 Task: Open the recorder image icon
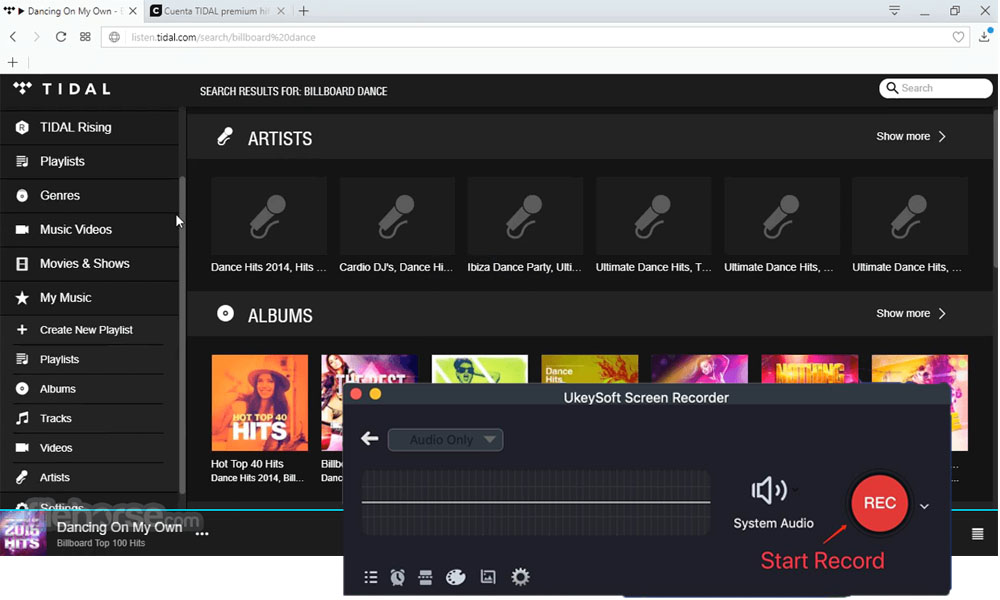(488, 578)
